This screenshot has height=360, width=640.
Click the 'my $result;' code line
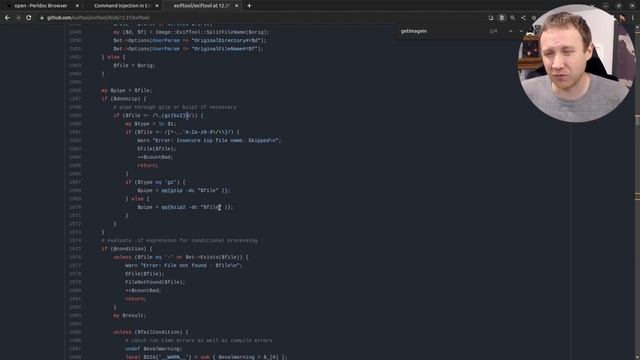tap(129, 316)
